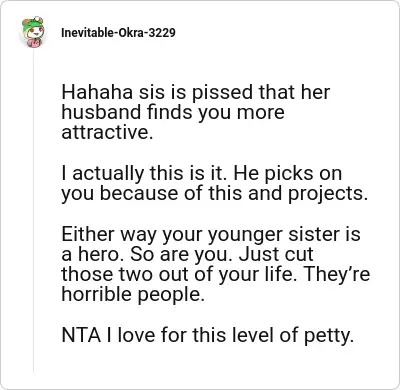Click the "NTA" verdict word
Screen dimensions: 400x390
81,335
